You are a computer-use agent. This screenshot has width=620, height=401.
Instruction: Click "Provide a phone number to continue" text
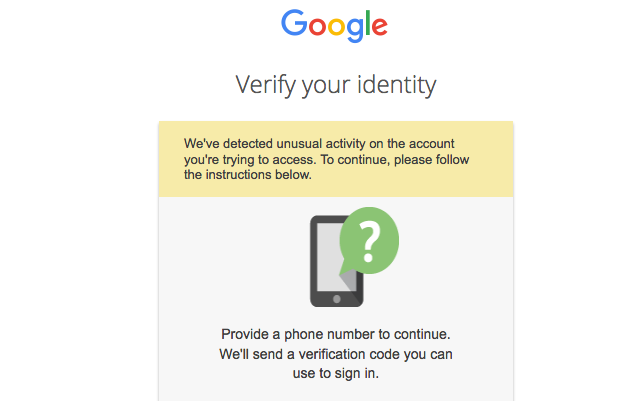335,333
